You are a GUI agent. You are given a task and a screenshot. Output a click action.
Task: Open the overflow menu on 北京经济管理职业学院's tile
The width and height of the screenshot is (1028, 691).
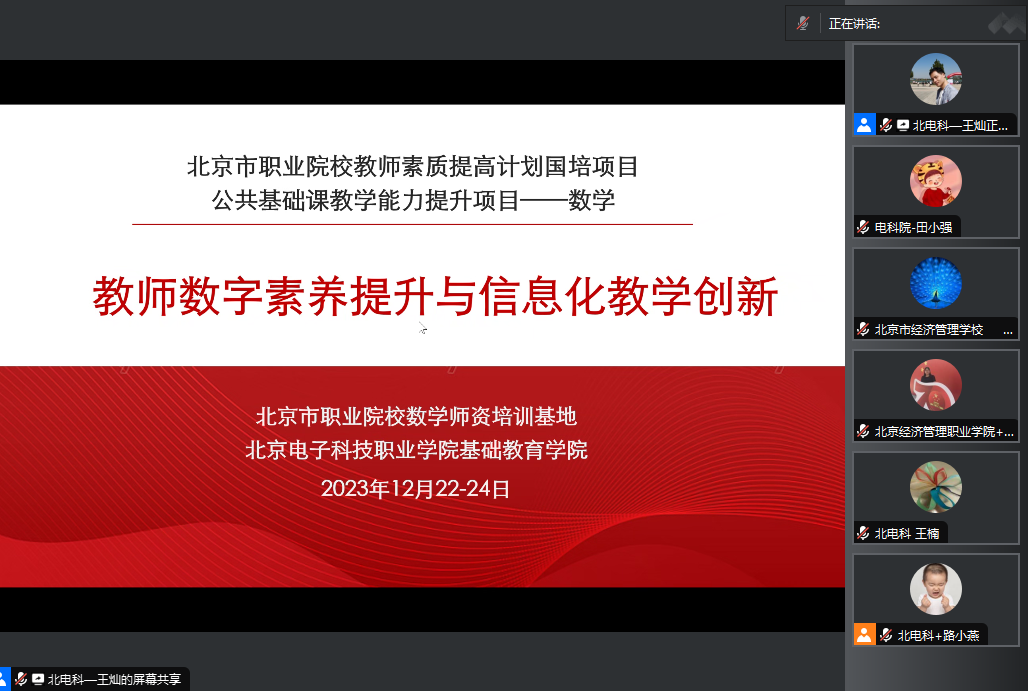[1010, 433]
